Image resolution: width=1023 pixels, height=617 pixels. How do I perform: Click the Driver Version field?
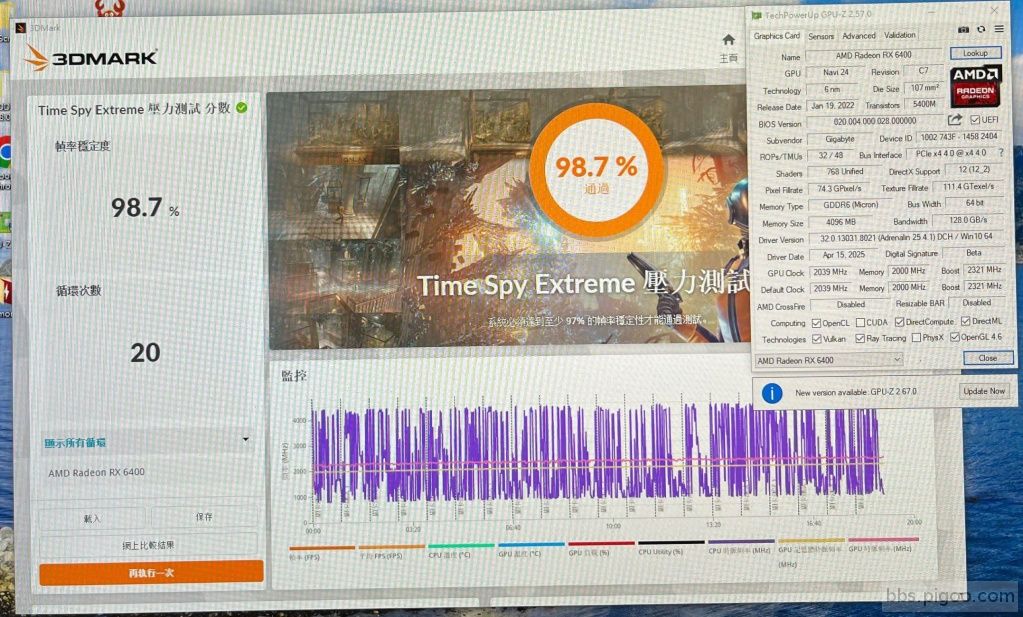906,237
